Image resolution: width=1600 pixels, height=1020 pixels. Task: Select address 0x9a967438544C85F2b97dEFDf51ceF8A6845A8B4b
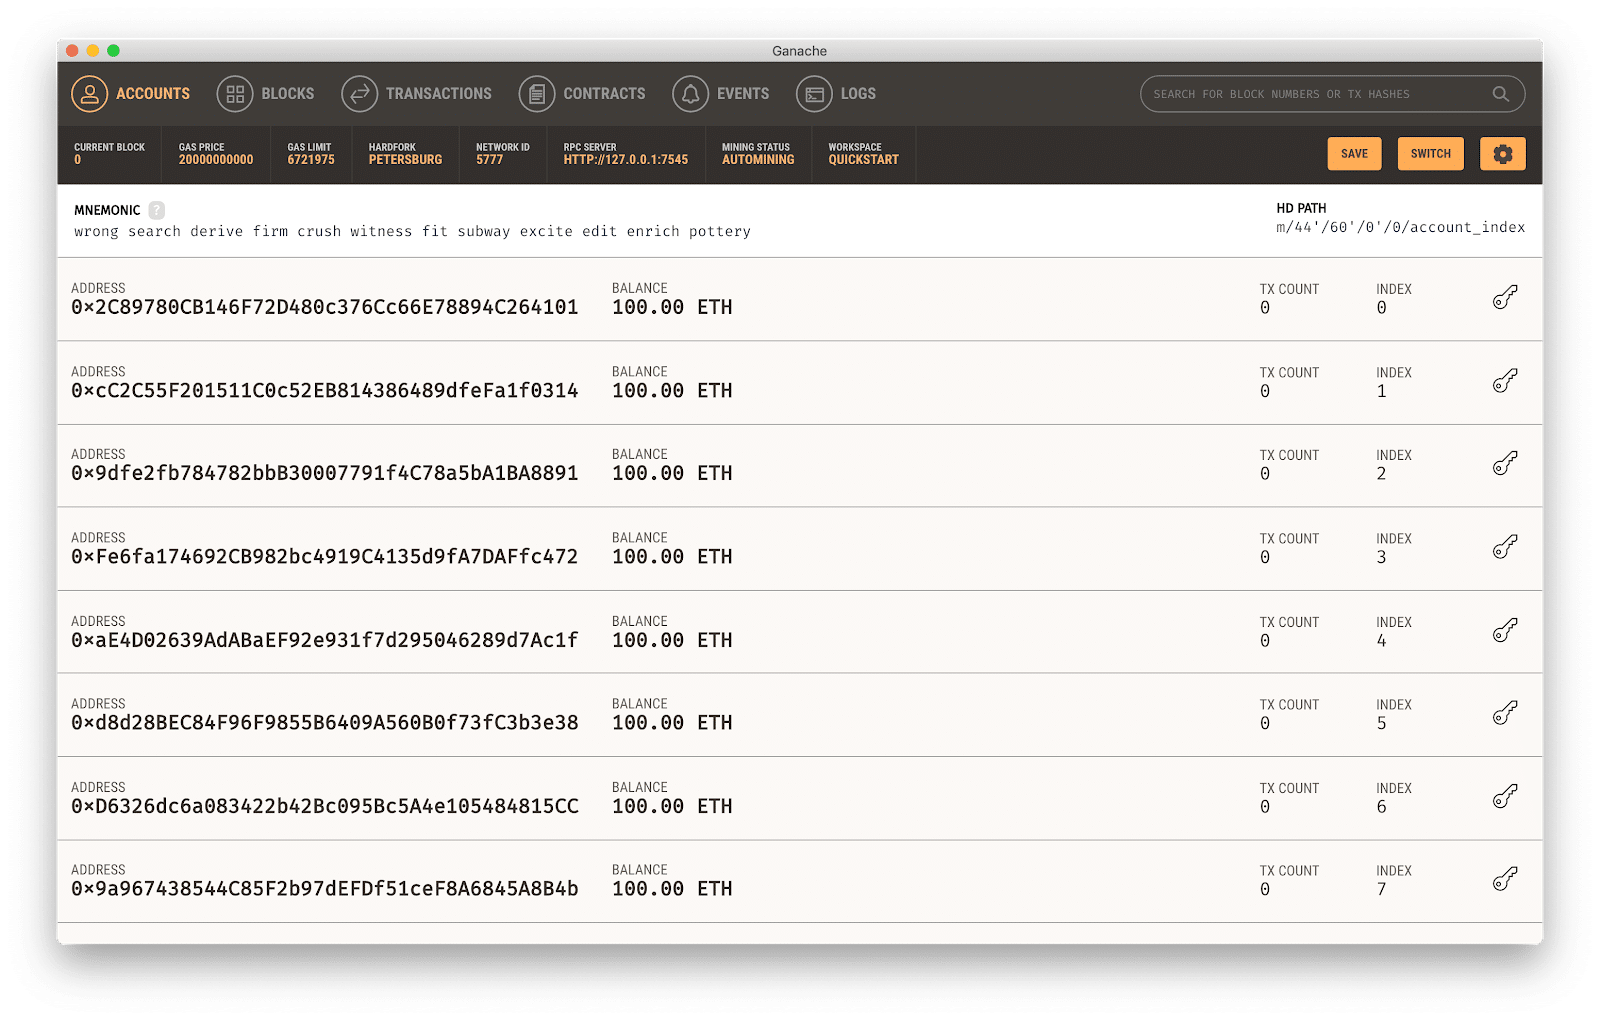tap(325, 889)
